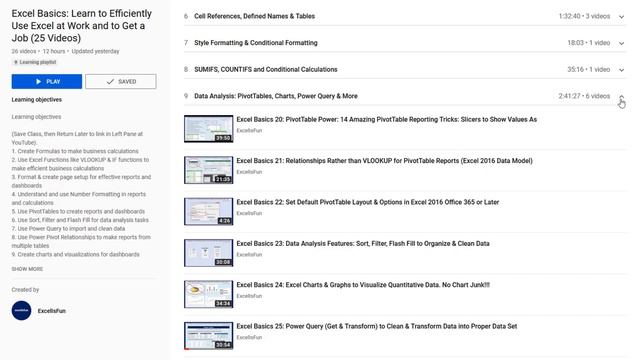The image size is (640, 360).
Task: Click ExcelIsFun channel under Excel Basics 24
Action: (249, 296)
